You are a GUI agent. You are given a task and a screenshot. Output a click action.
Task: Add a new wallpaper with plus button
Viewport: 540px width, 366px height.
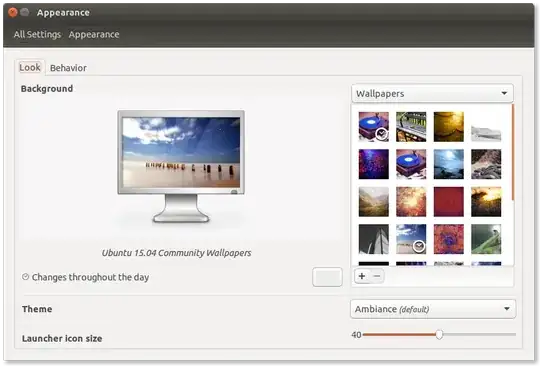click(x=362, y=276)
